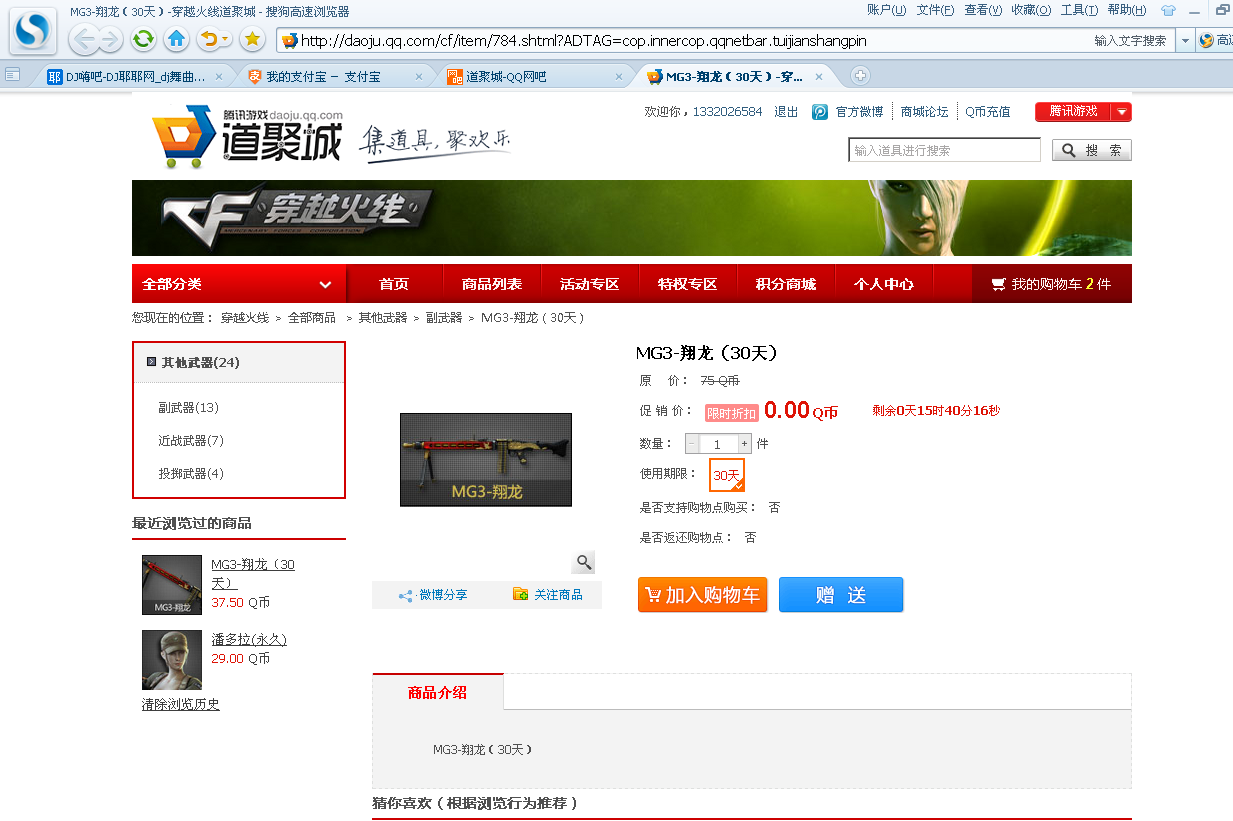Open the Q币充值 link
The height and width of the screenshot is (821, 1233).
[988, 112]
